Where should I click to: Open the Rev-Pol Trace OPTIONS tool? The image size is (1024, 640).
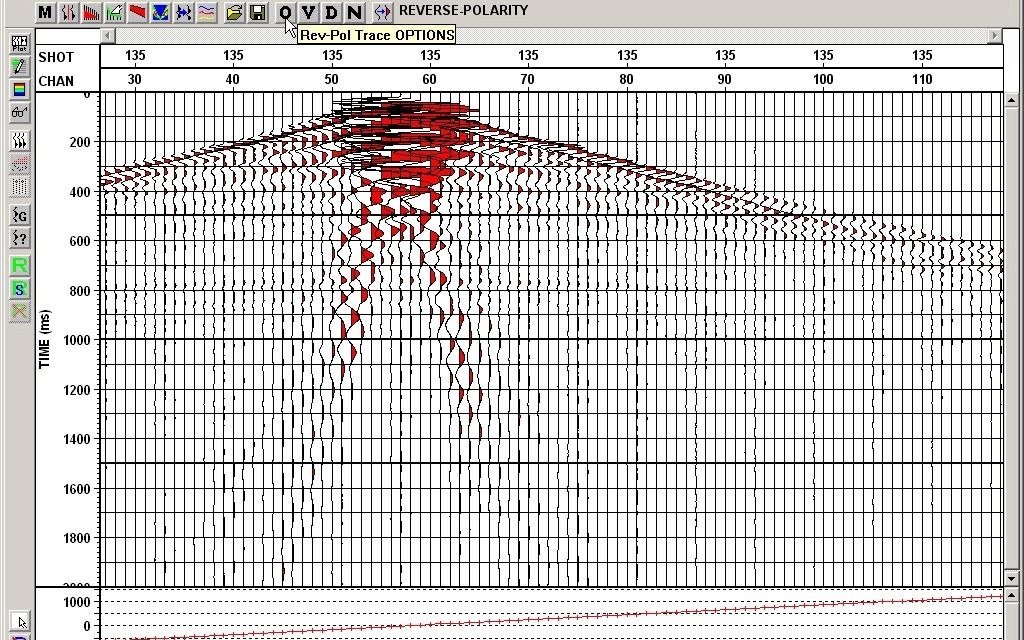(x=284, y=11)
